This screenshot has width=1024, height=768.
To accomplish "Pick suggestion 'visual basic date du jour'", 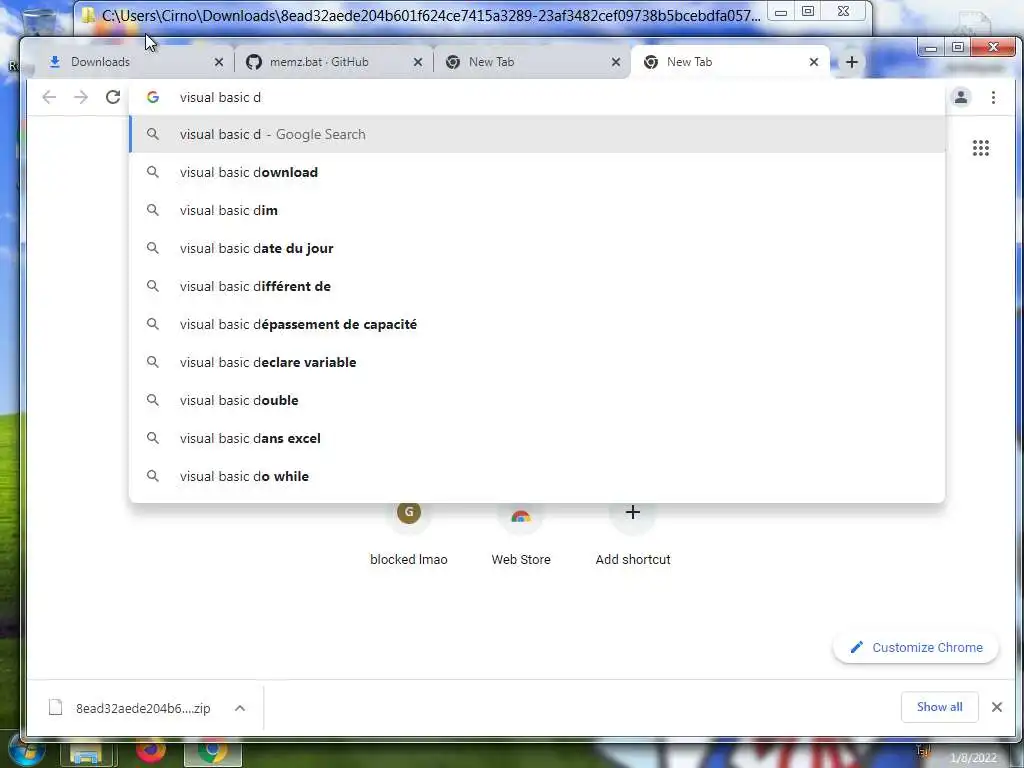I will pyautogui.click(x=537, y=248).
